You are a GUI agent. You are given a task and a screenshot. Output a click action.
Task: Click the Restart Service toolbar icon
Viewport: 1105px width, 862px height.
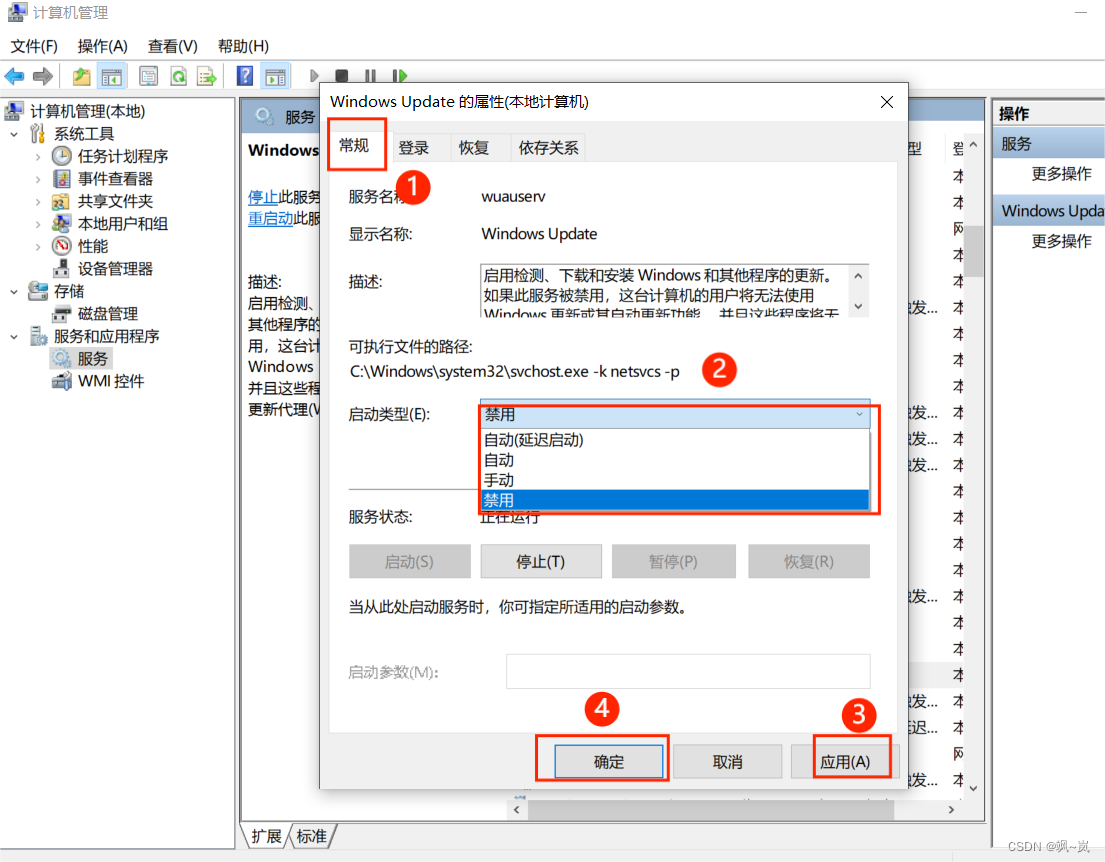point(400,75)
